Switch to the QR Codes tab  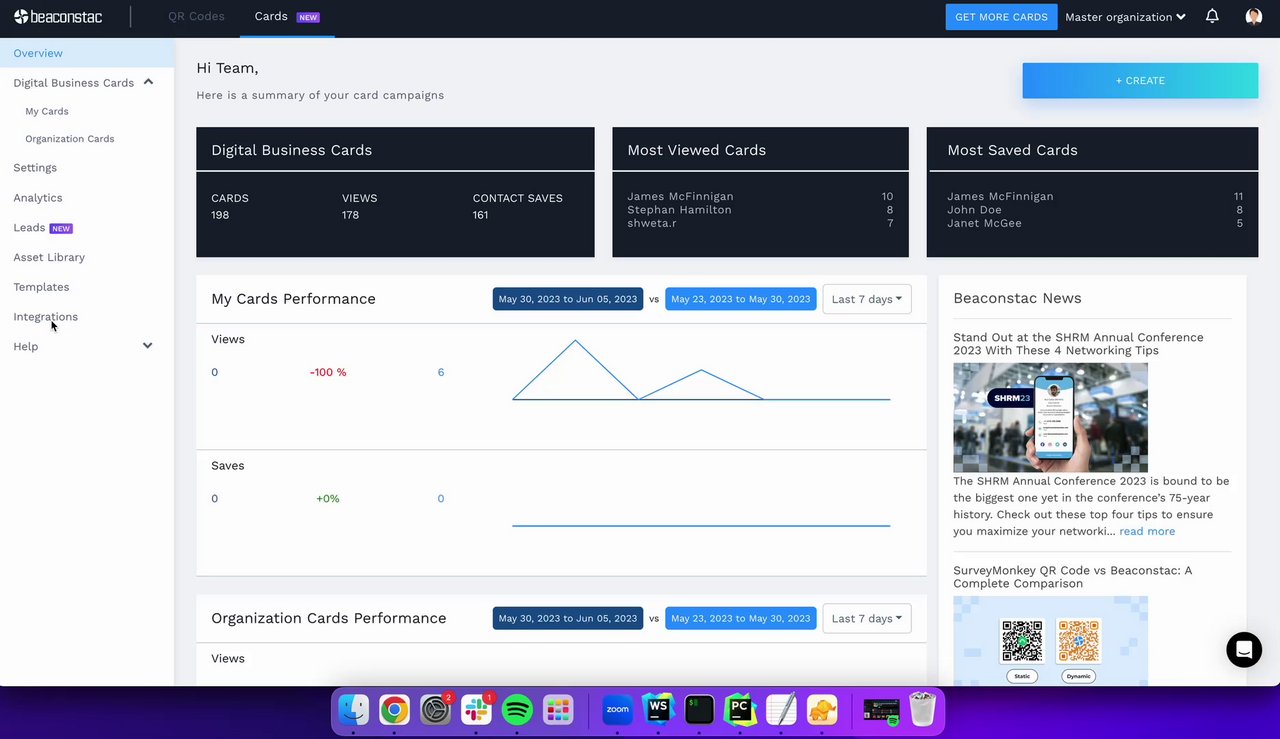point(196,17)
